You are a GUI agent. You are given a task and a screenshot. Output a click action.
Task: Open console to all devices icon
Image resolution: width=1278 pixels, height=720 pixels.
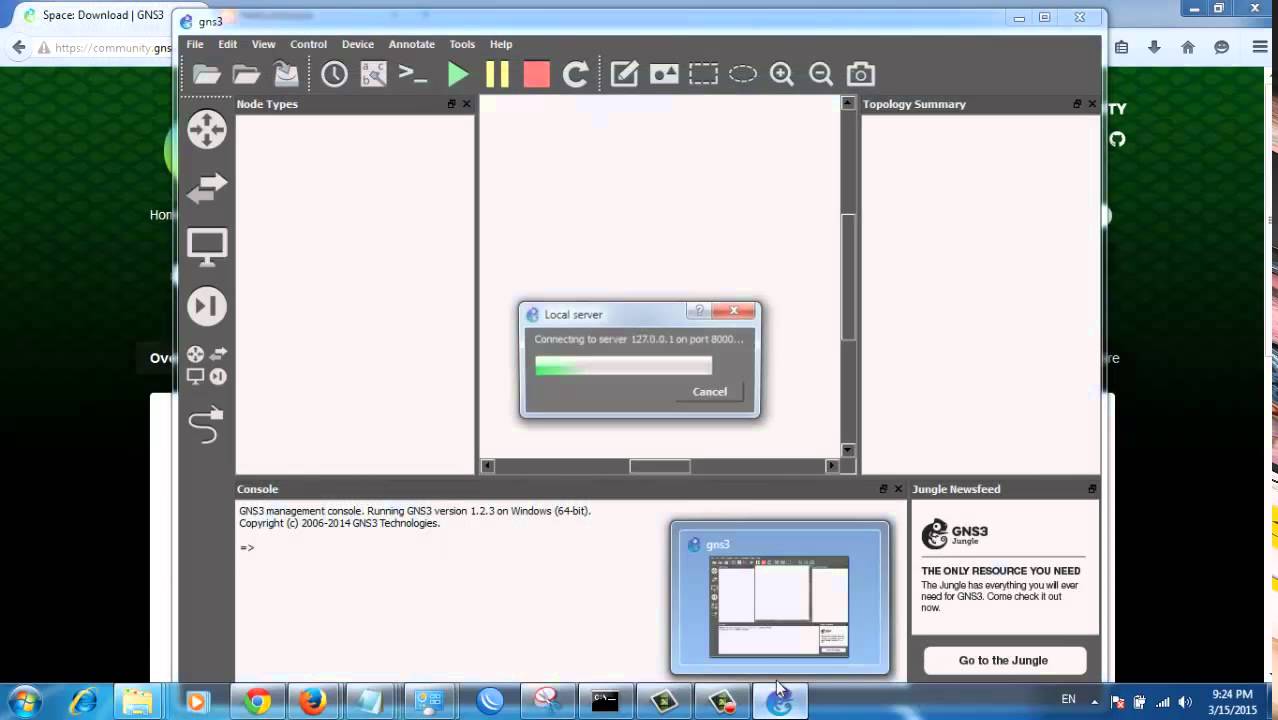coord(412,74)
